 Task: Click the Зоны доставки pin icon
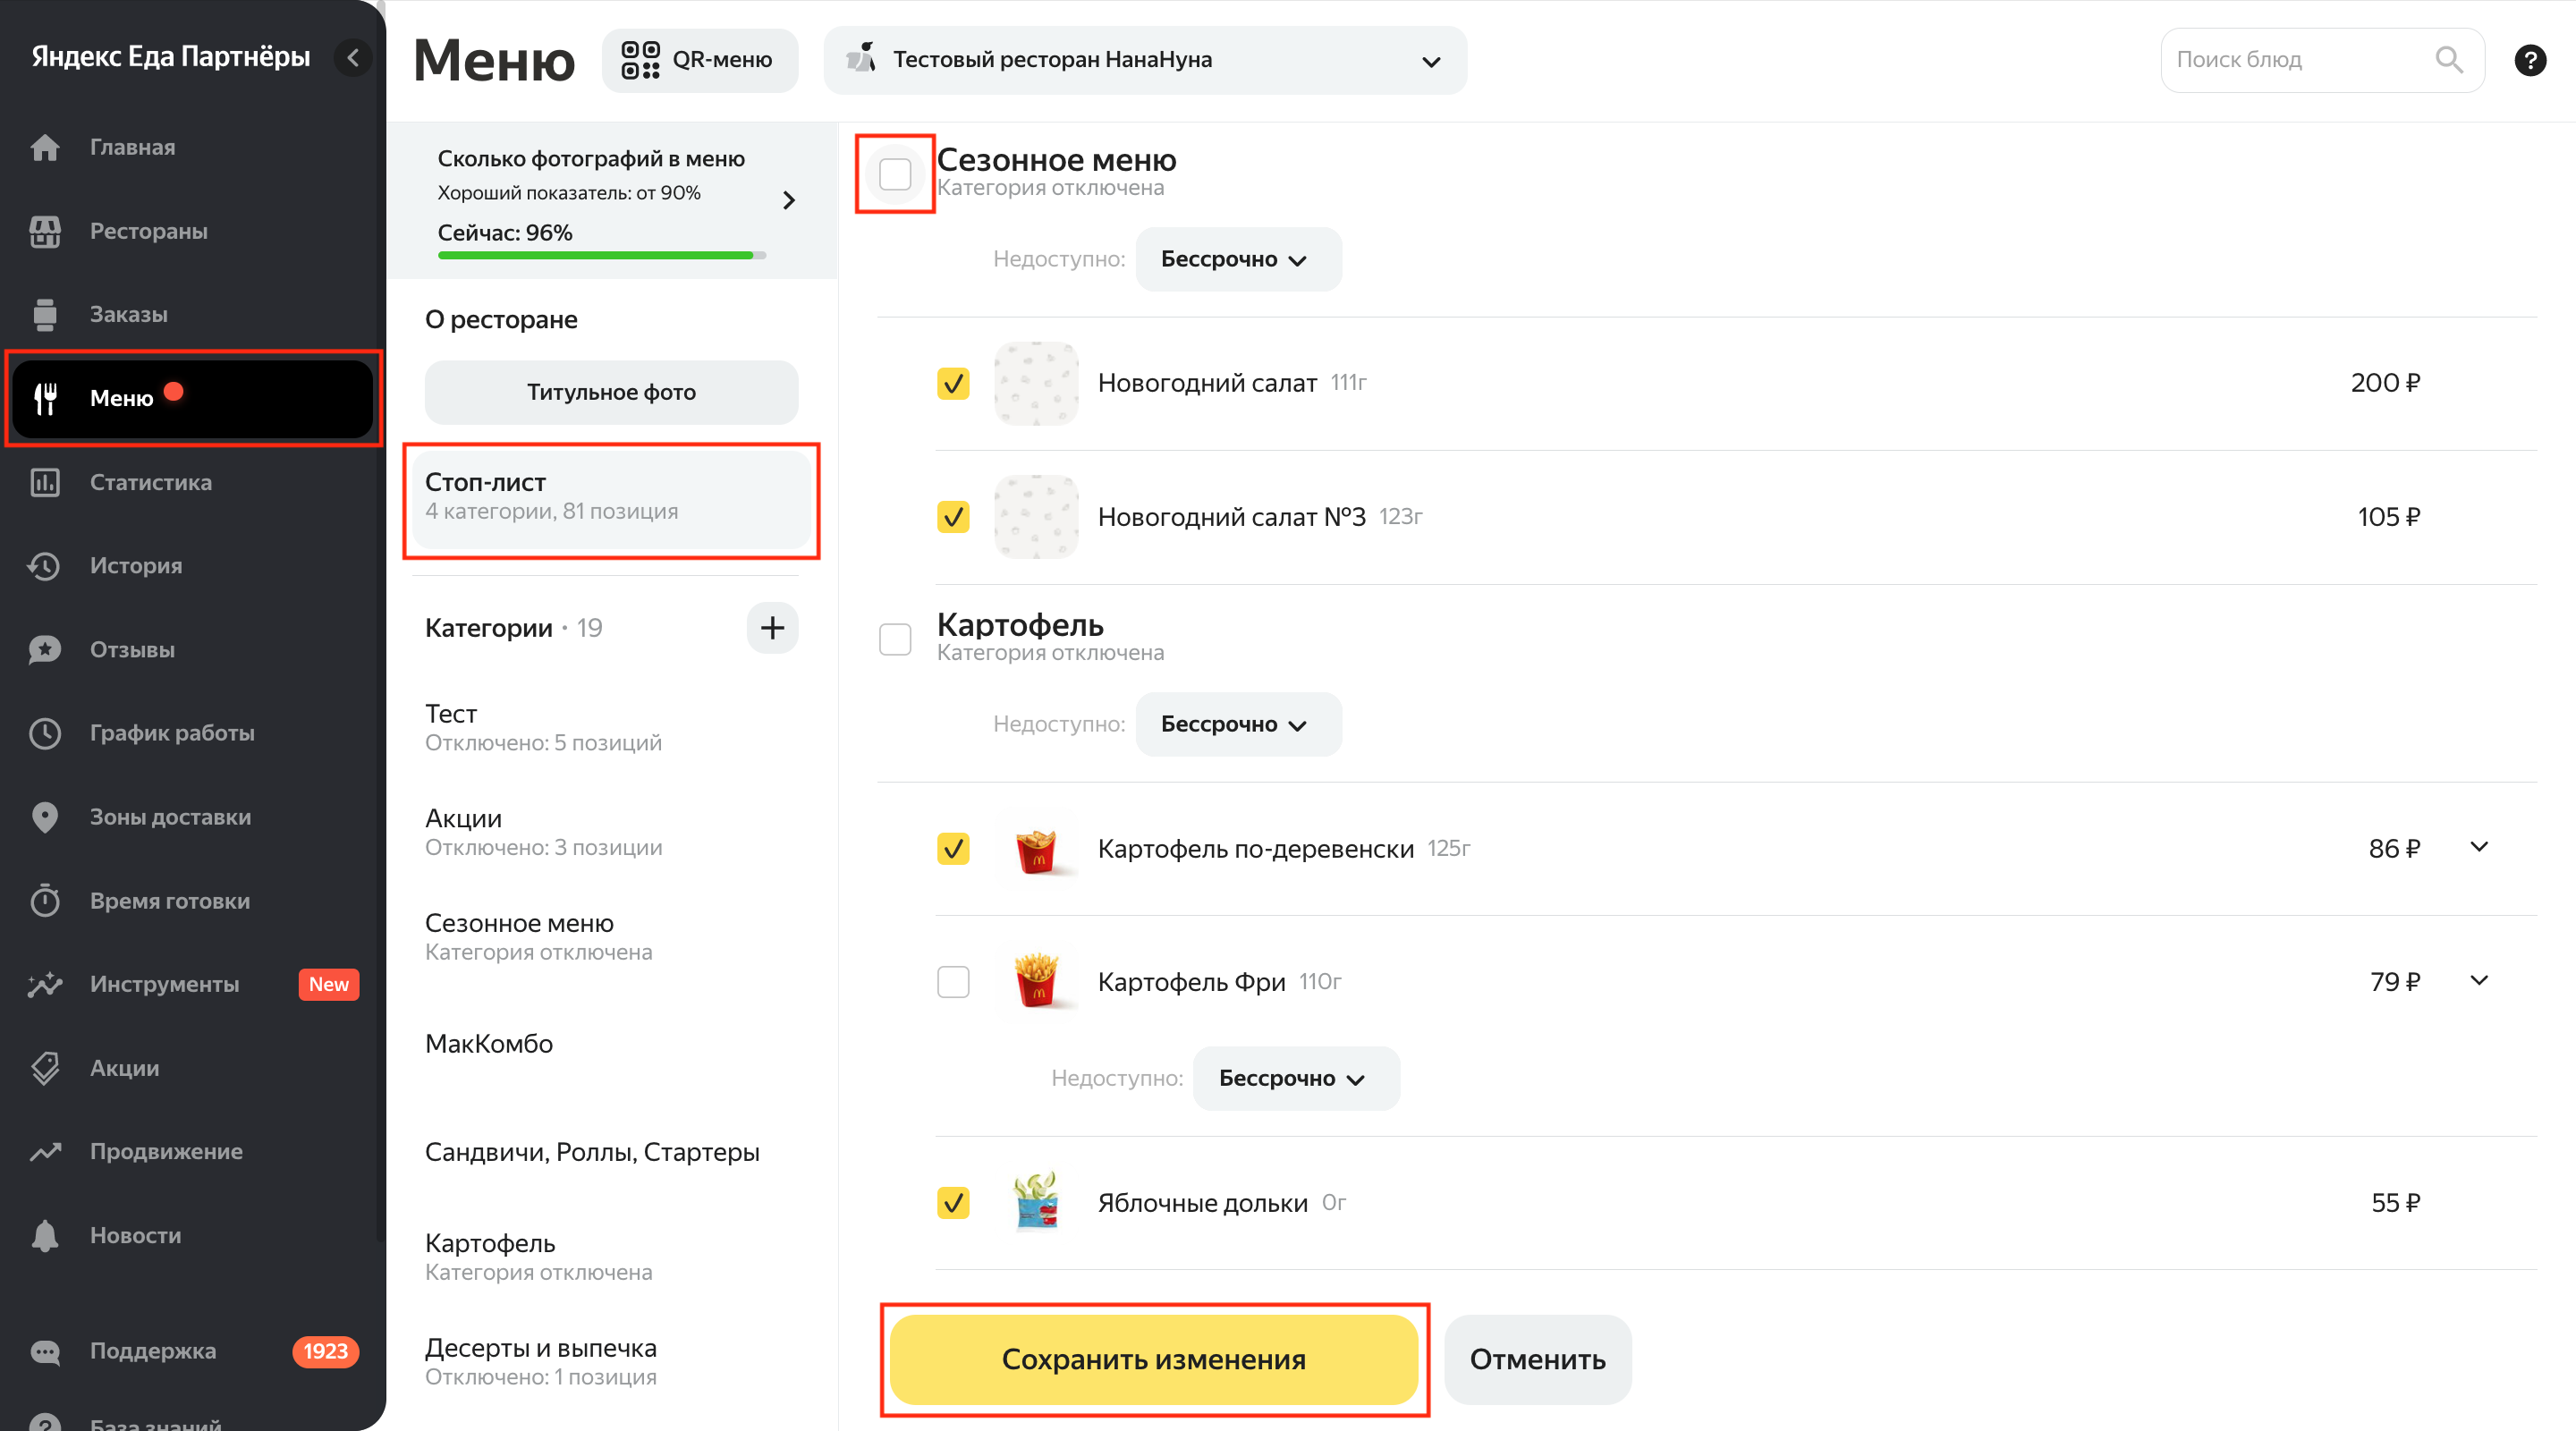coord(45,817)
